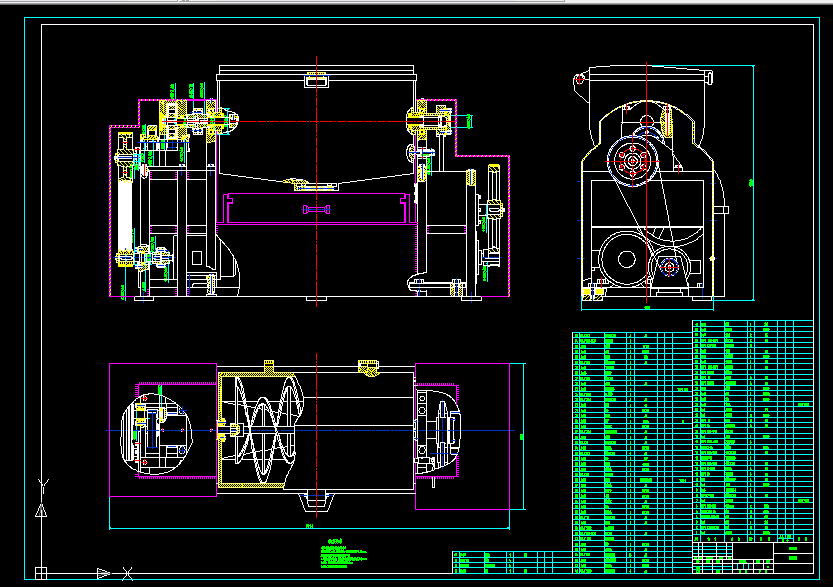The image size is (833, 587).
Task: Select the width dimension under the side view
Action: 647,307
